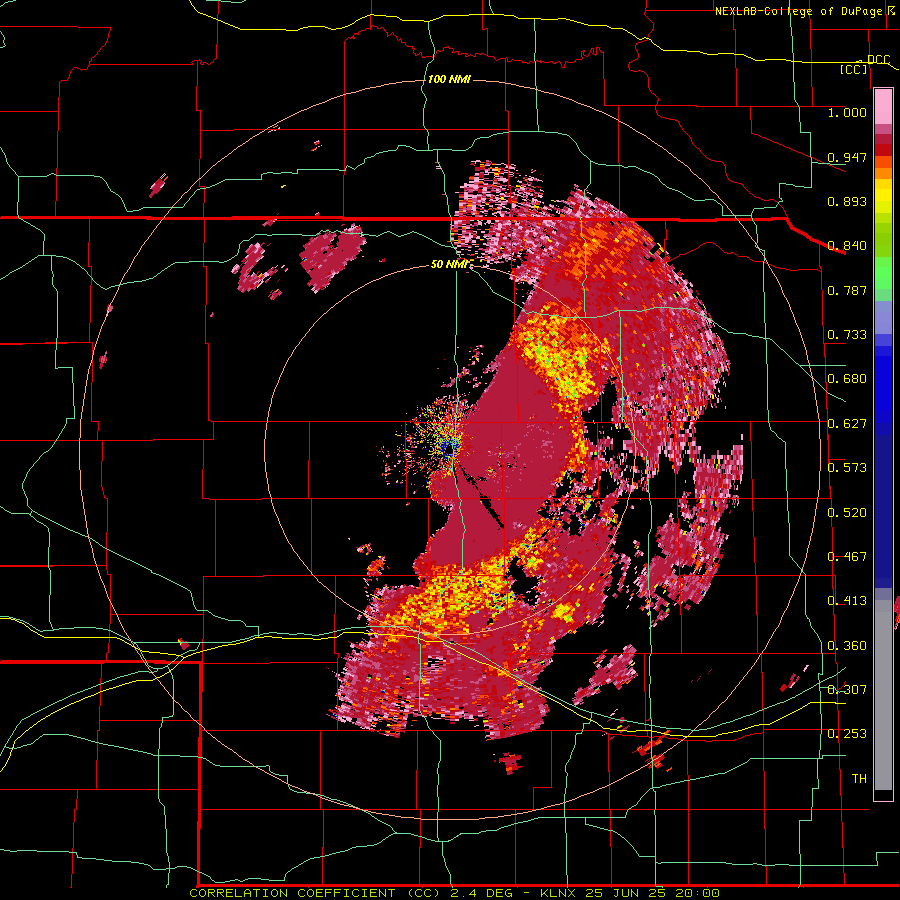Click the 0.893 scale value

tap(847, 201)
